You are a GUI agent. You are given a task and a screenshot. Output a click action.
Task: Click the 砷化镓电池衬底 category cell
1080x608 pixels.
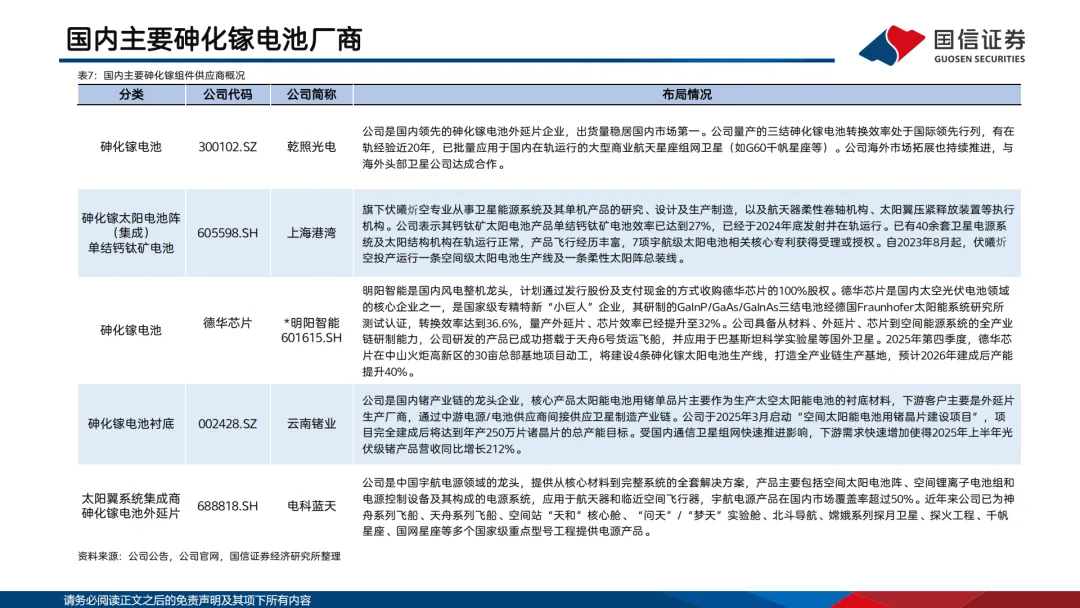coord(131,423)
